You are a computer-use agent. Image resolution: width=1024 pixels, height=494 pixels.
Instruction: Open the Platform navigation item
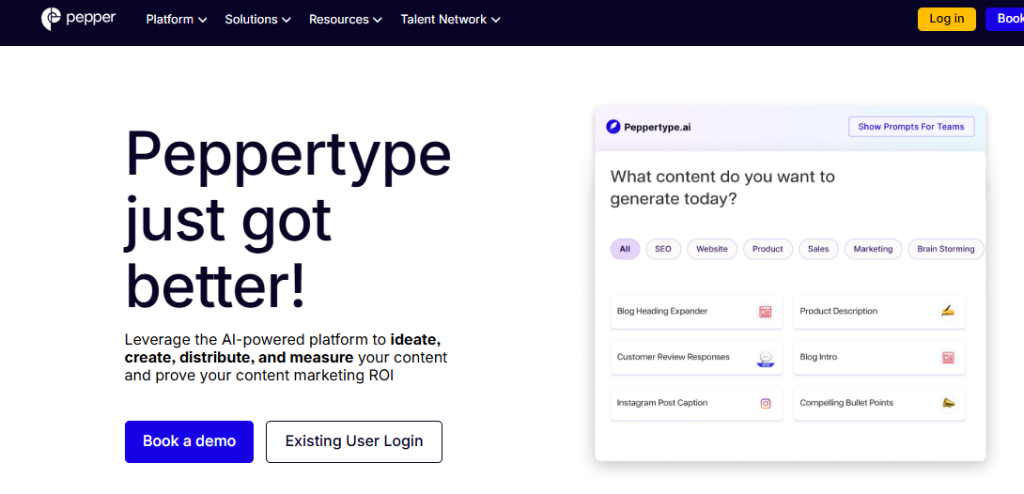click(x=176, y=20)
